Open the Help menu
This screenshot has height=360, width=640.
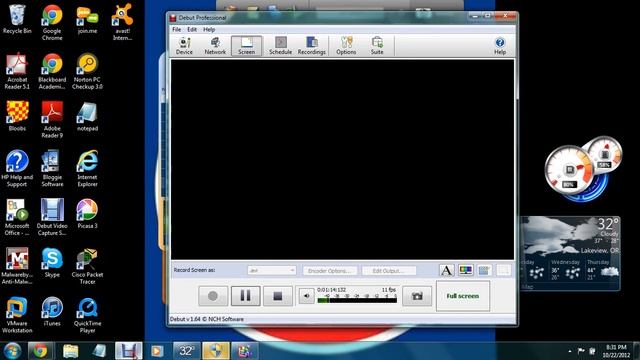[209, 29]
